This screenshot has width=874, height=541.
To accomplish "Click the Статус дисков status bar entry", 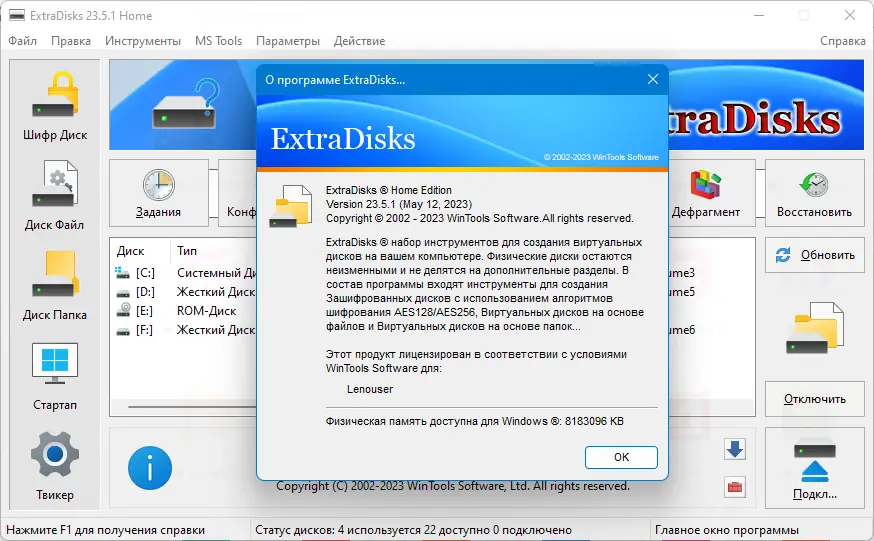I will [414, 530].
